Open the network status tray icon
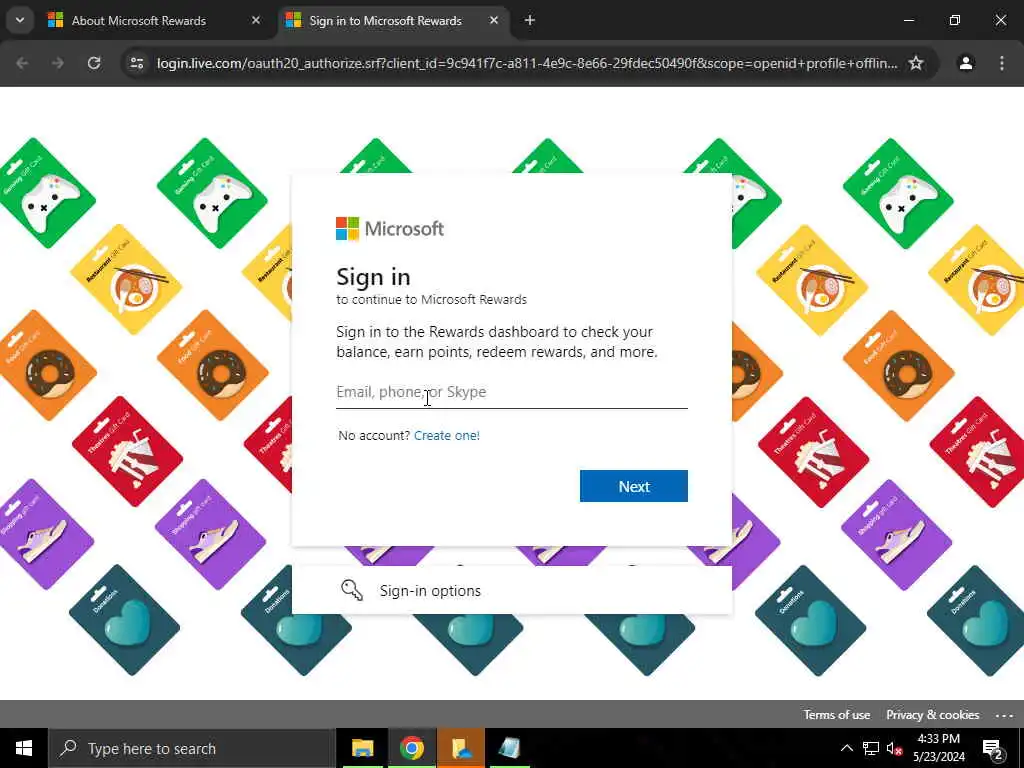Screen dimensions: 1024x768 [871, 748]
